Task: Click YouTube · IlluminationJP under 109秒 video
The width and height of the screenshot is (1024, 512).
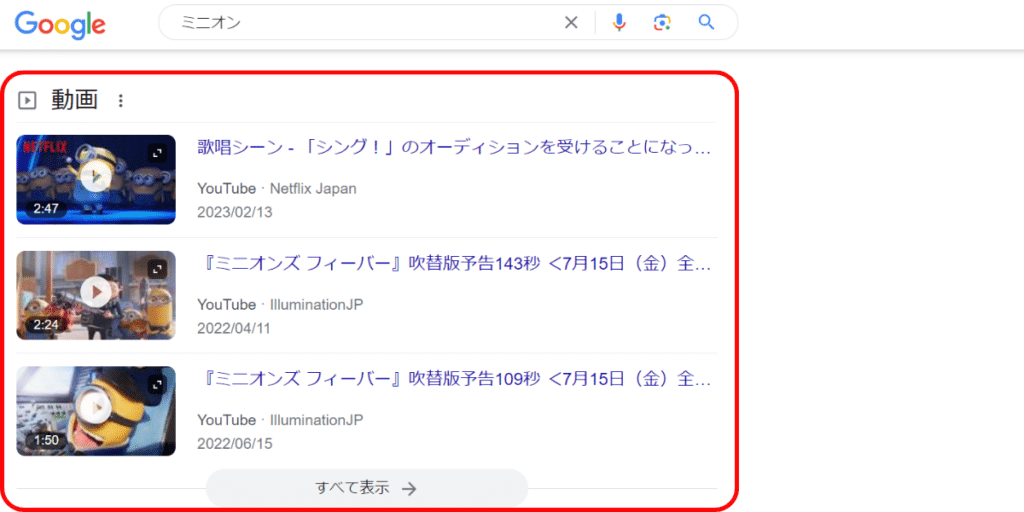Action: (280, 419)
